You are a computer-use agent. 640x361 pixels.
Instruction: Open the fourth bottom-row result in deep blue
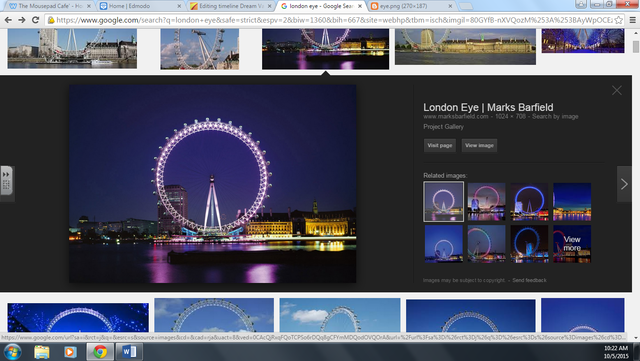click(x=471, y=315)
